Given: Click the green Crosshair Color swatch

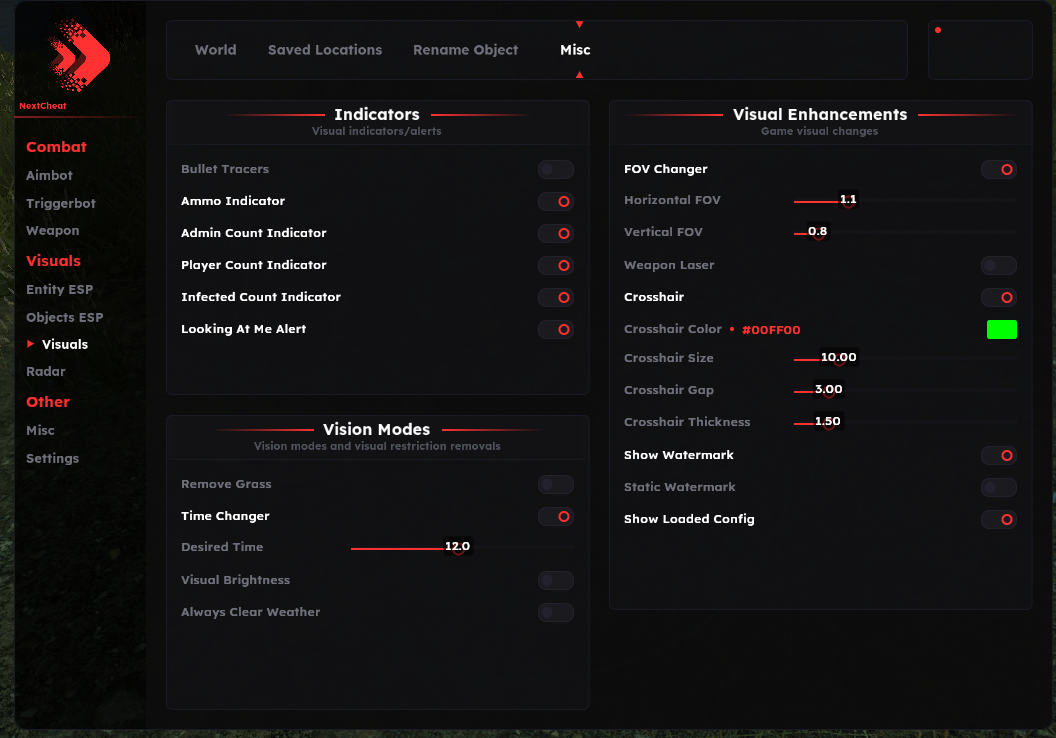Looking at the screenshot, I should click(1001, 329).
